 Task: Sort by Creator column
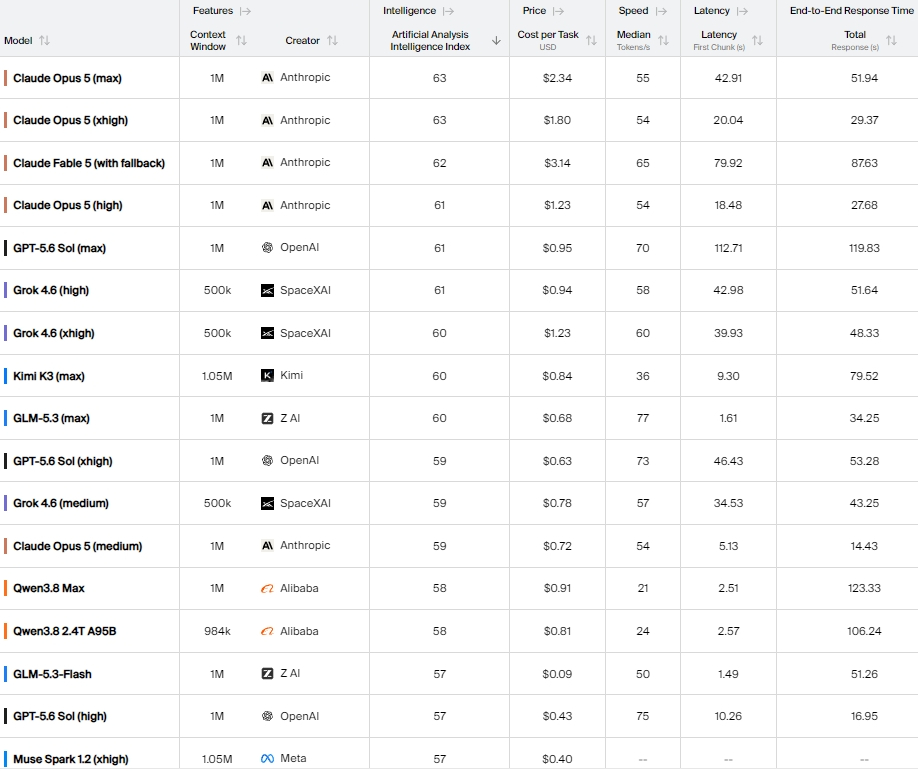[333, 40]
